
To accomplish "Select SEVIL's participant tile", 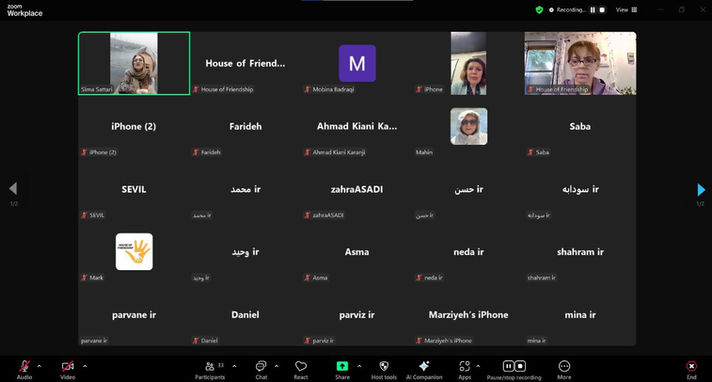I will coord(134,189).
